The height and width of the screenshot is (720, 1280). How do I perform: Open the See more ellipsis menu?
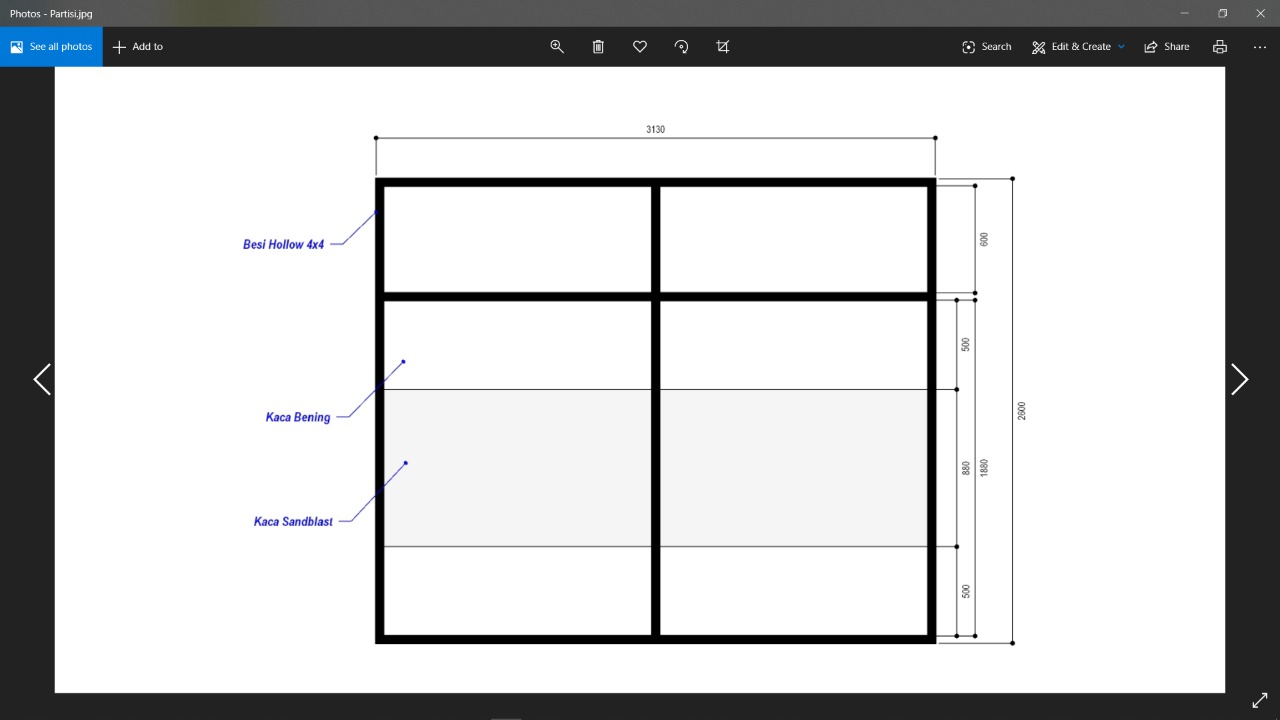point(1260,47)
